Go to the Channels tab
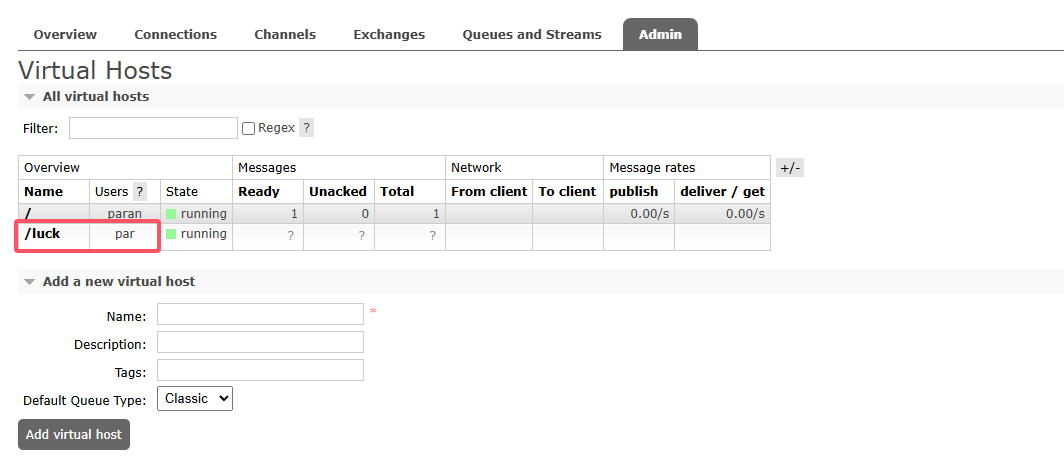Image resolution: width=1064 pixels, height=458 pixels. 285,35
